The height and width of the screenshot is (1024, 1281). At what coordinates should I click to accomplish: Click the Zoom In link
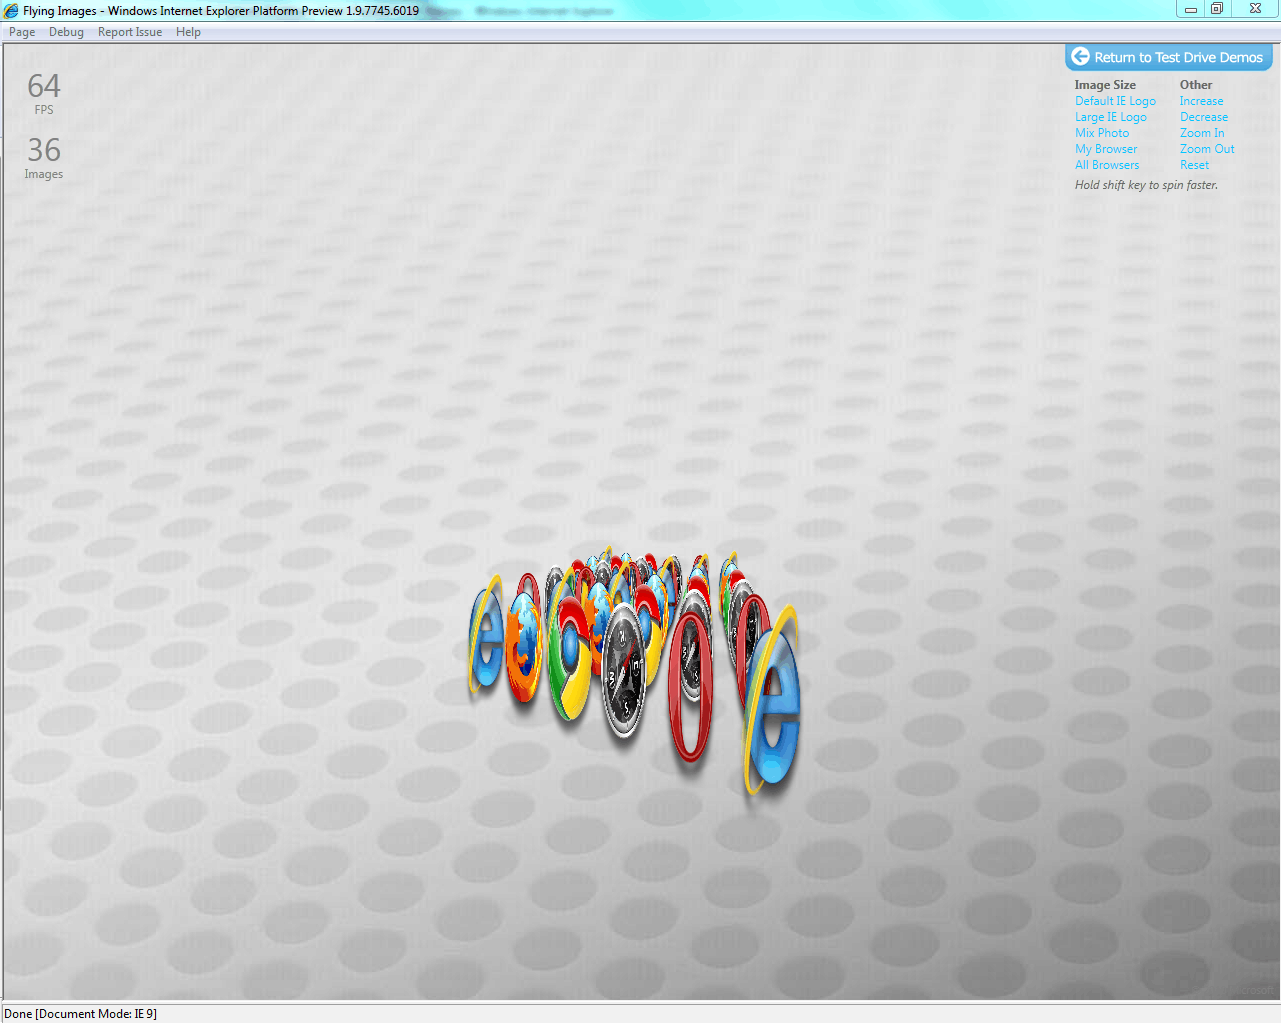click(1202, 133)
